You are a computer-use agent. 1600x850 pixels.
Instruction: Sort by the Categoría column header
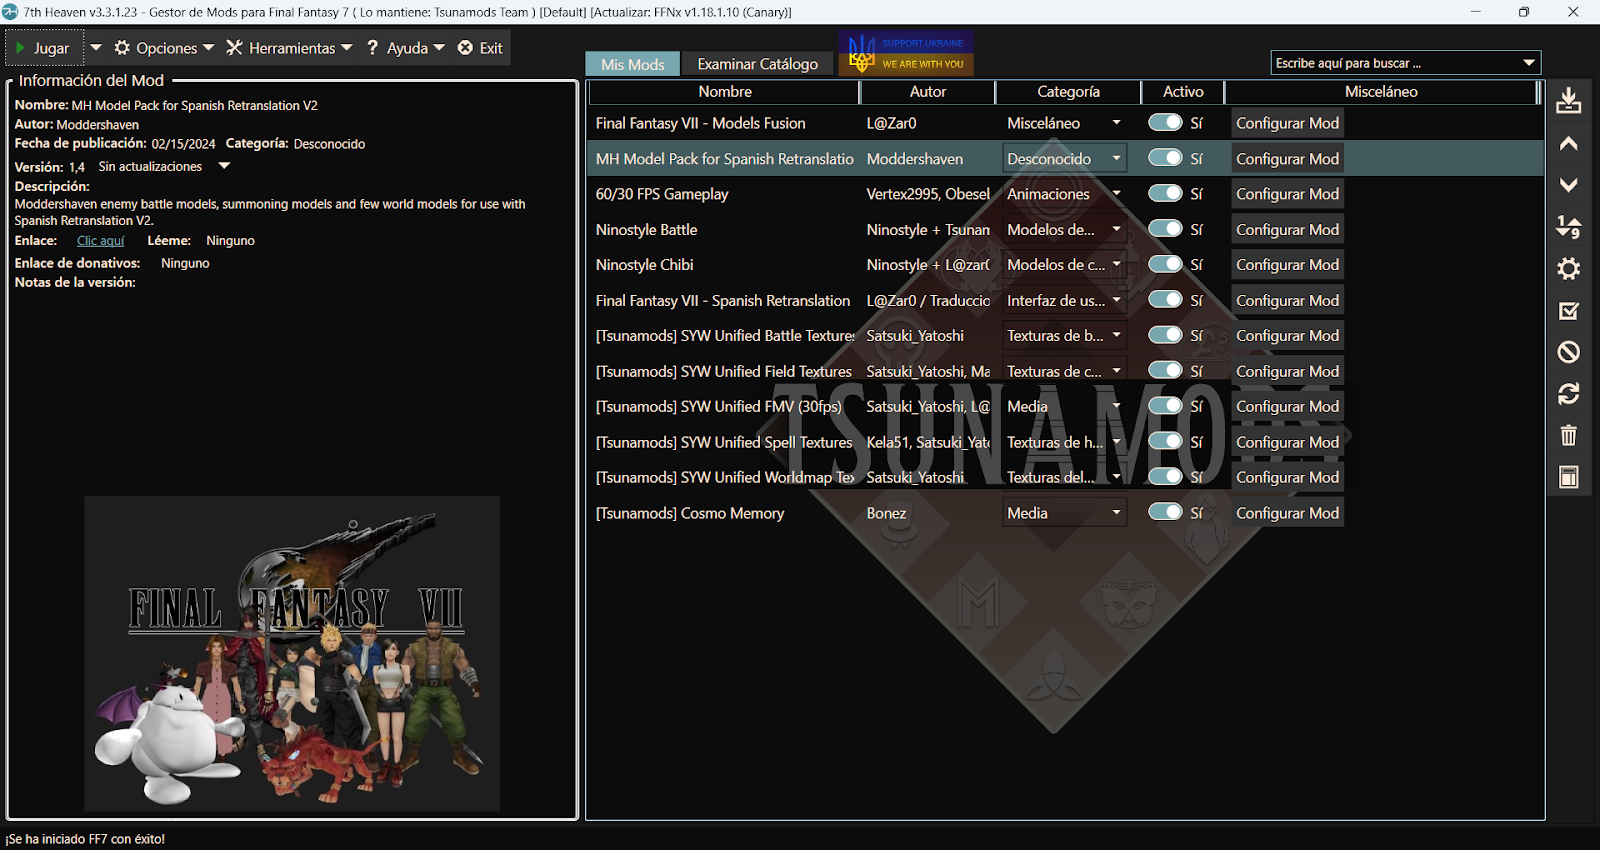[1068, 92]
